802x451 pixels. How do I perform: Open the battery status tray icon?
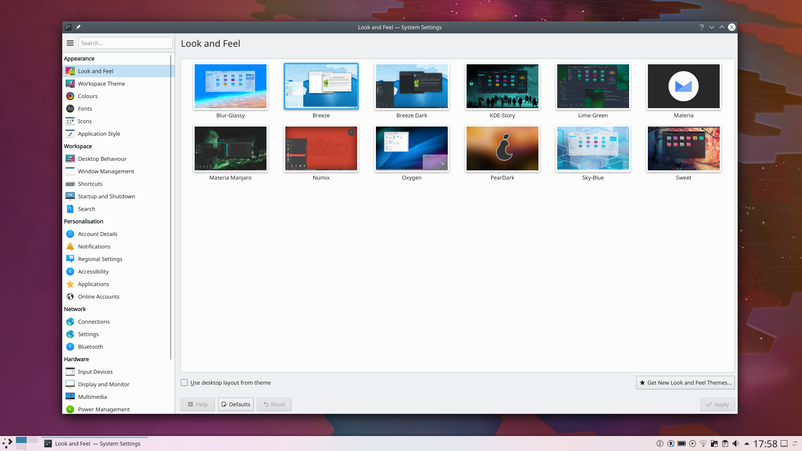pyautogui.click(x=682, y=443)
